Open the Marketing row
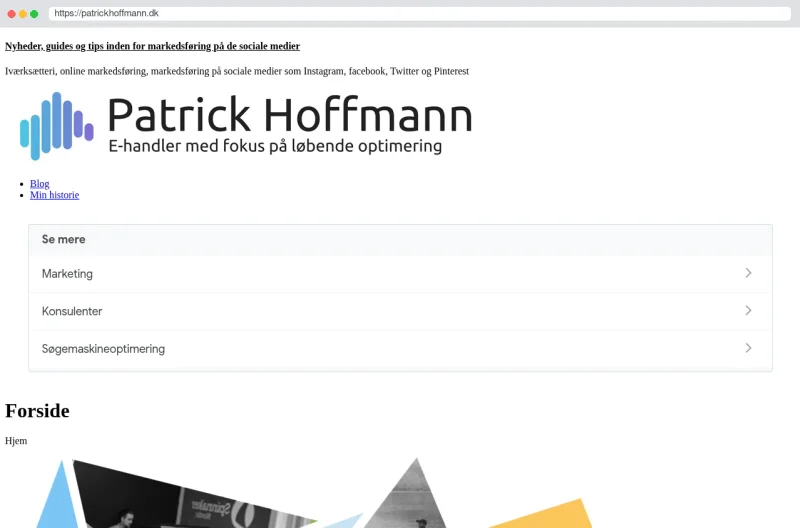Screen dimensions: 800x528 (401, 274)
